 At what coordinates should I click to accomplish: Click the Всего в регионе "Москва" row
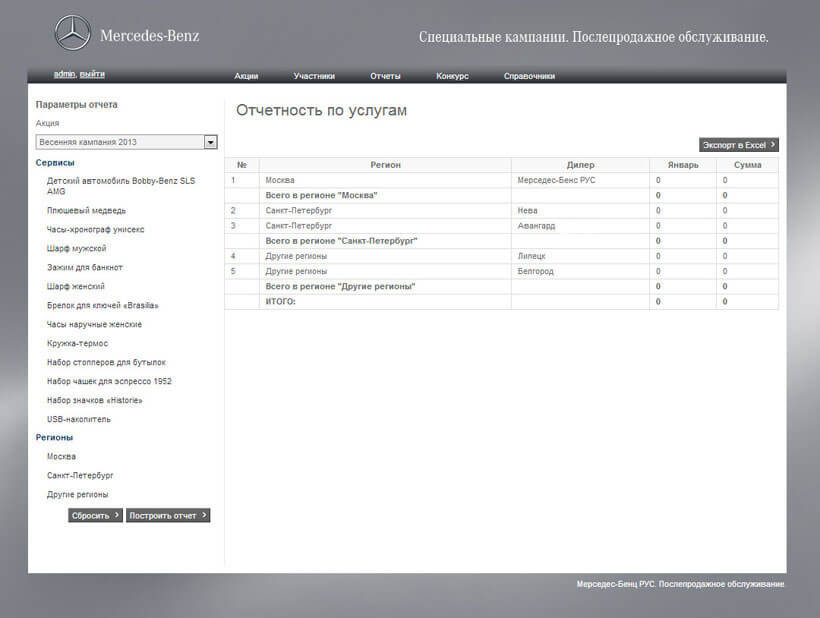(x=502, y=195)
